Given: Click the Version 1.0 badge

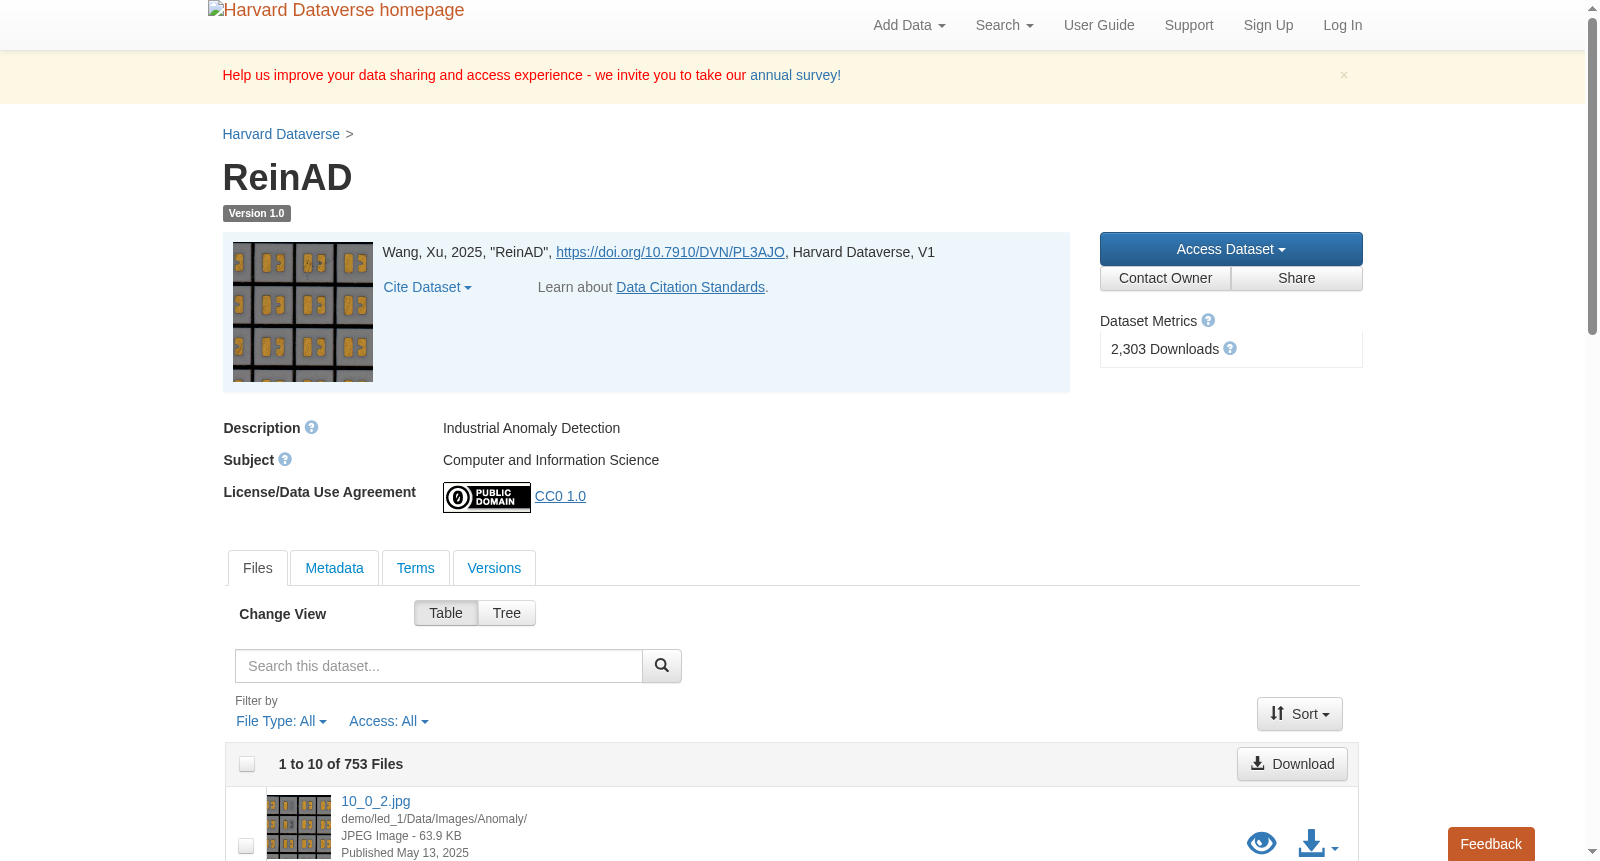Looking at the screenshot, I should coord(256,213).
